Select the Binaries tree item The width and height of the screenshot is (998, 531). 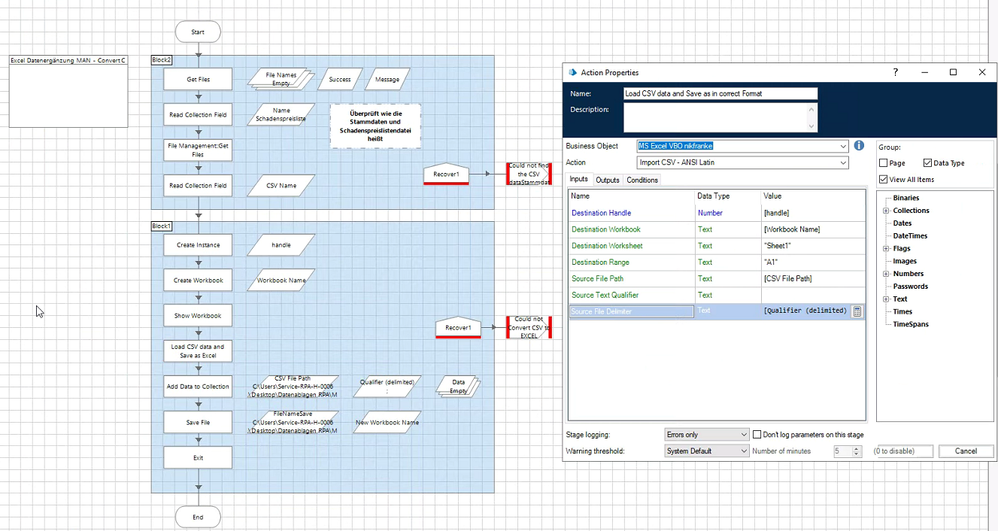tap(906, 198)
